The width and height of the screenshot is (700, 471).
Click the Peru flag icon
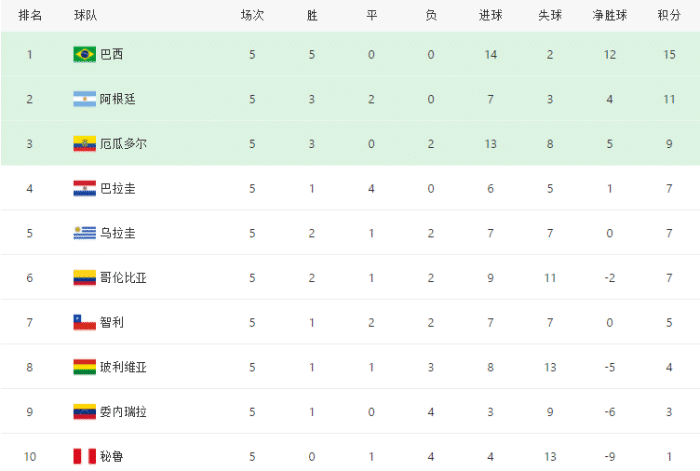(84, 456)
